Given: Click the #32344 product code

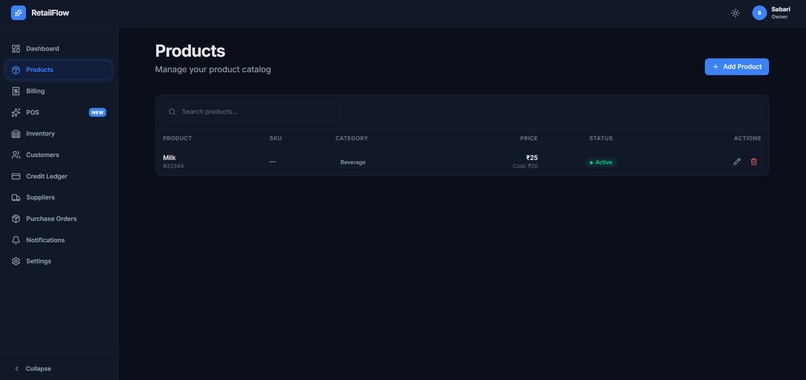Looking at the screenshot, I should [173, 166].
